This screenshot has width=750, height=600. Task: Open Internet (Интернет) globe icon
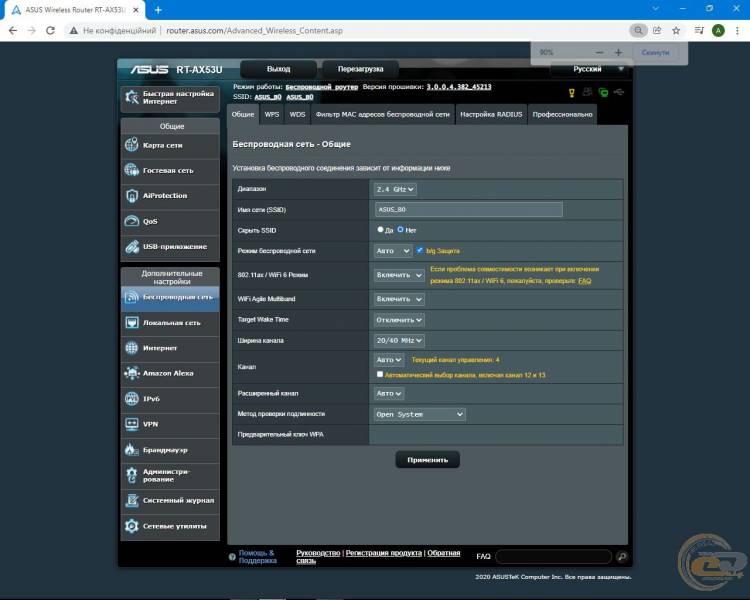132,348
